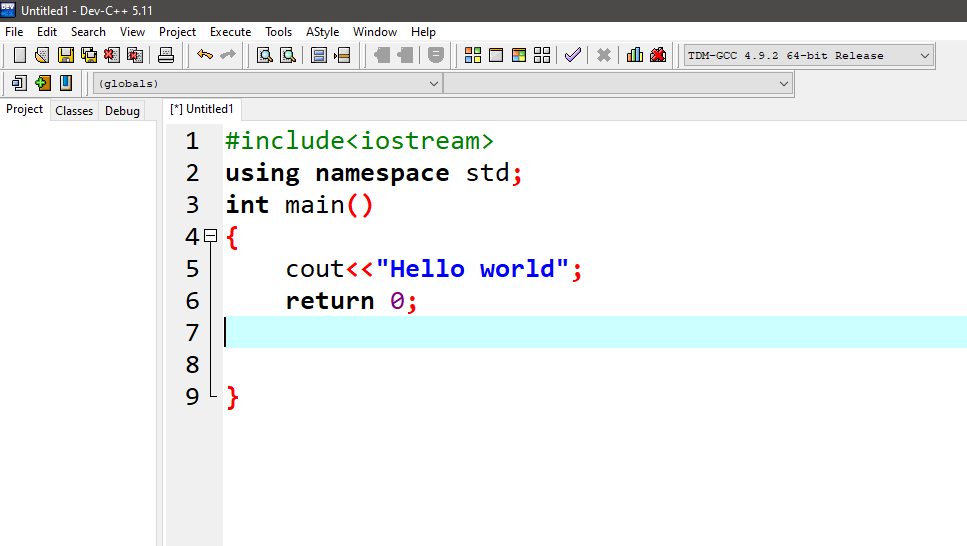Click the second grayed navigation arrow icon
This screenshot has width=967, height=546.
click(405, 56)
